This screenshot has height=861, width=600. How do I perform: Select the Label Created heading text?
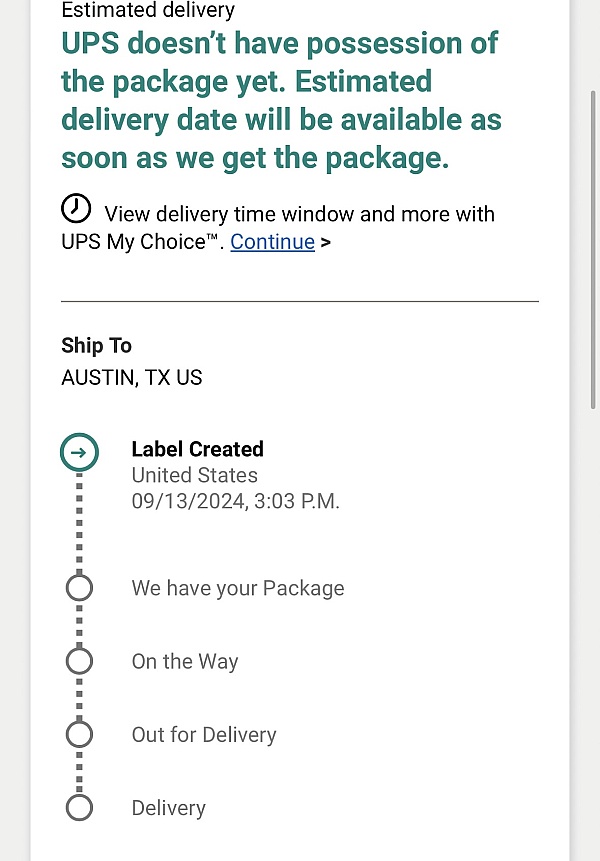(x=197, y=449)
